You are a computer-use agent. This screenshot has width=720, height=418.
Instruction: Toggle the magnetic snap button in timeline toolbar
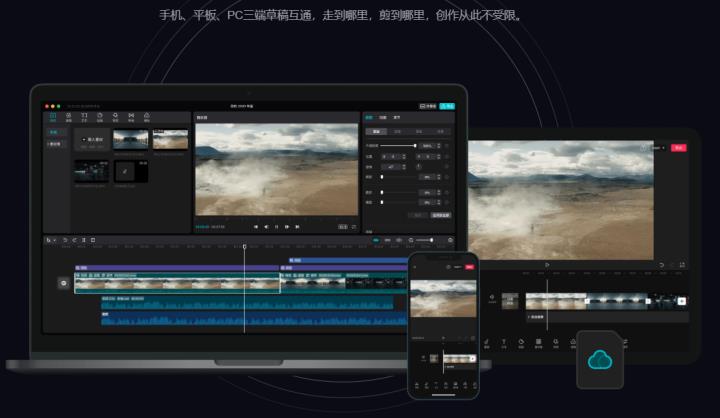(376, 240)
